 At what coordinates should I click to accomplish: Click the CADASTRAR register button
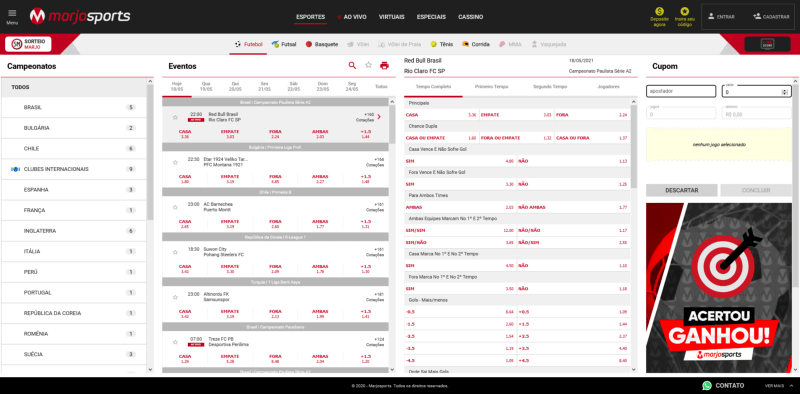pyautogui.click(x=771, y=17)
